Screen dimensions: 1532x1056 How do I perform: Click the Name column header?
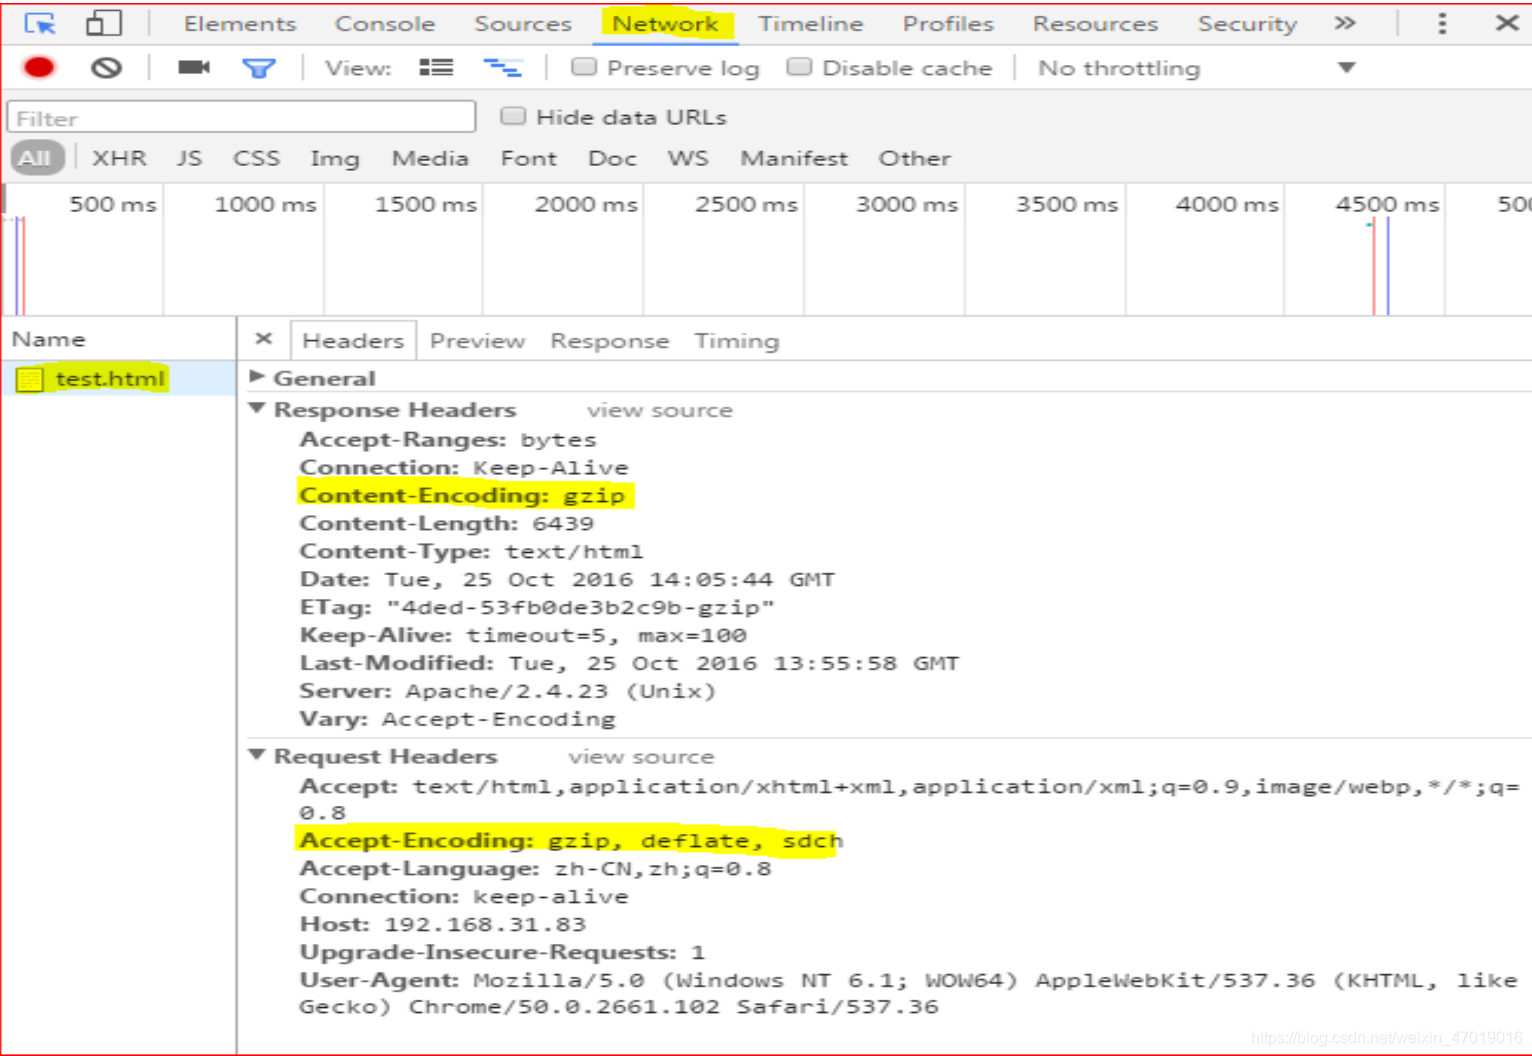(x=48, y=339)
